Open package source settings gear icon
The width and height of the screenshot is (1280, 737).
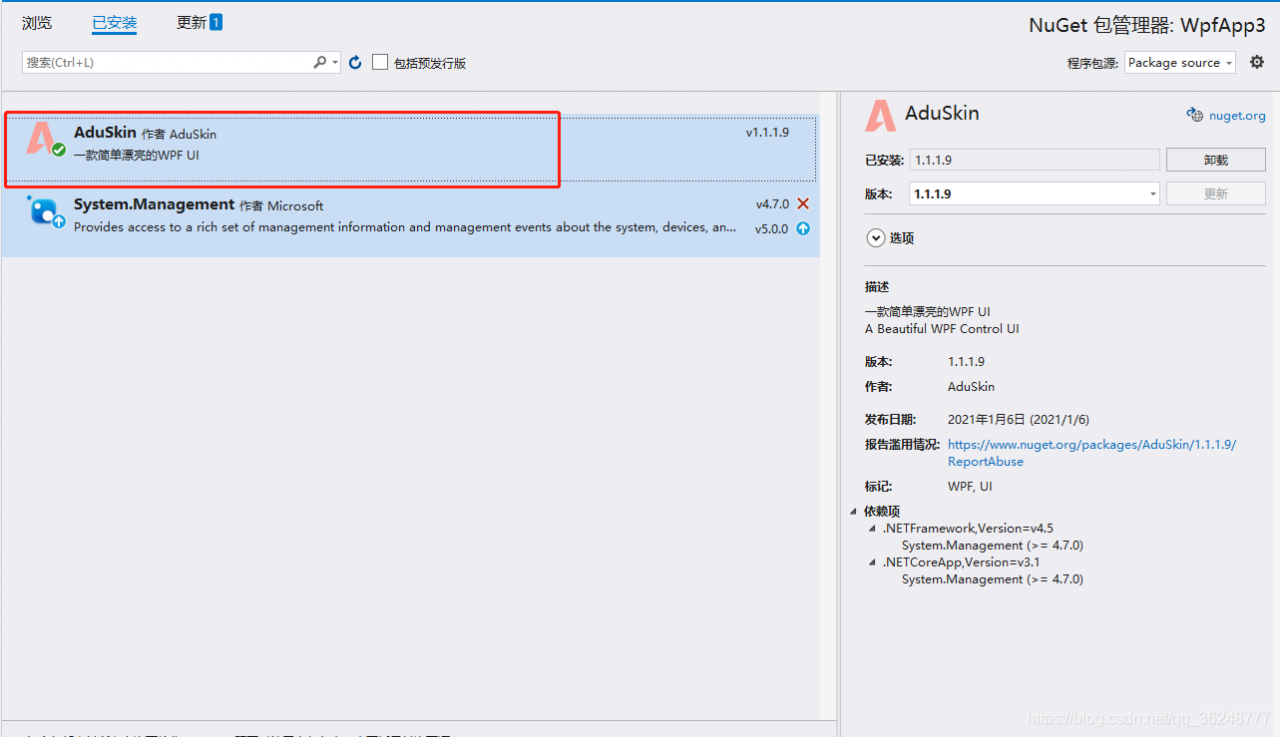pyautogui.click(x=1257, y=62)
